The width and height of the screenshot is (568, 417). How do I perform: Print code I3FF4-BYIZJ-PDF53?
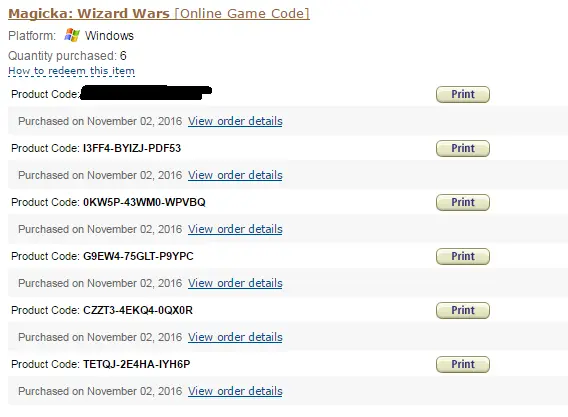pos(463,148)
